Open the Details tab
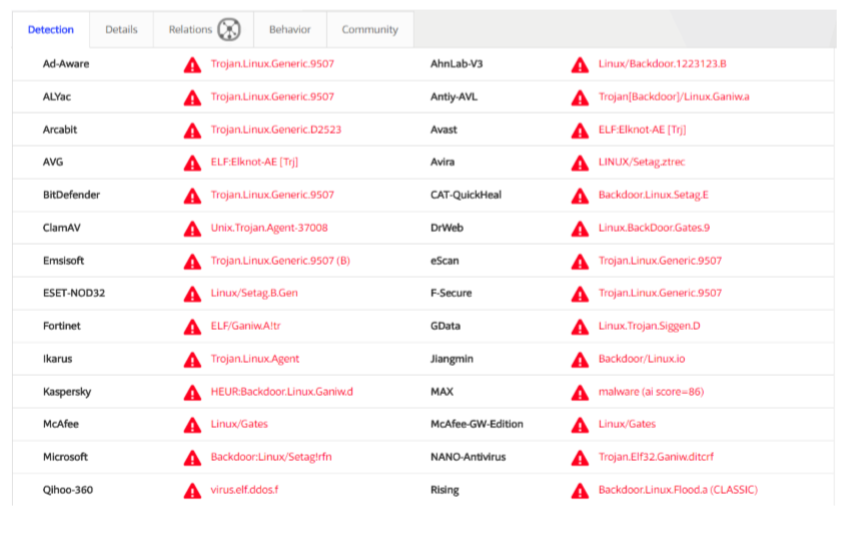 pos(121,30)
